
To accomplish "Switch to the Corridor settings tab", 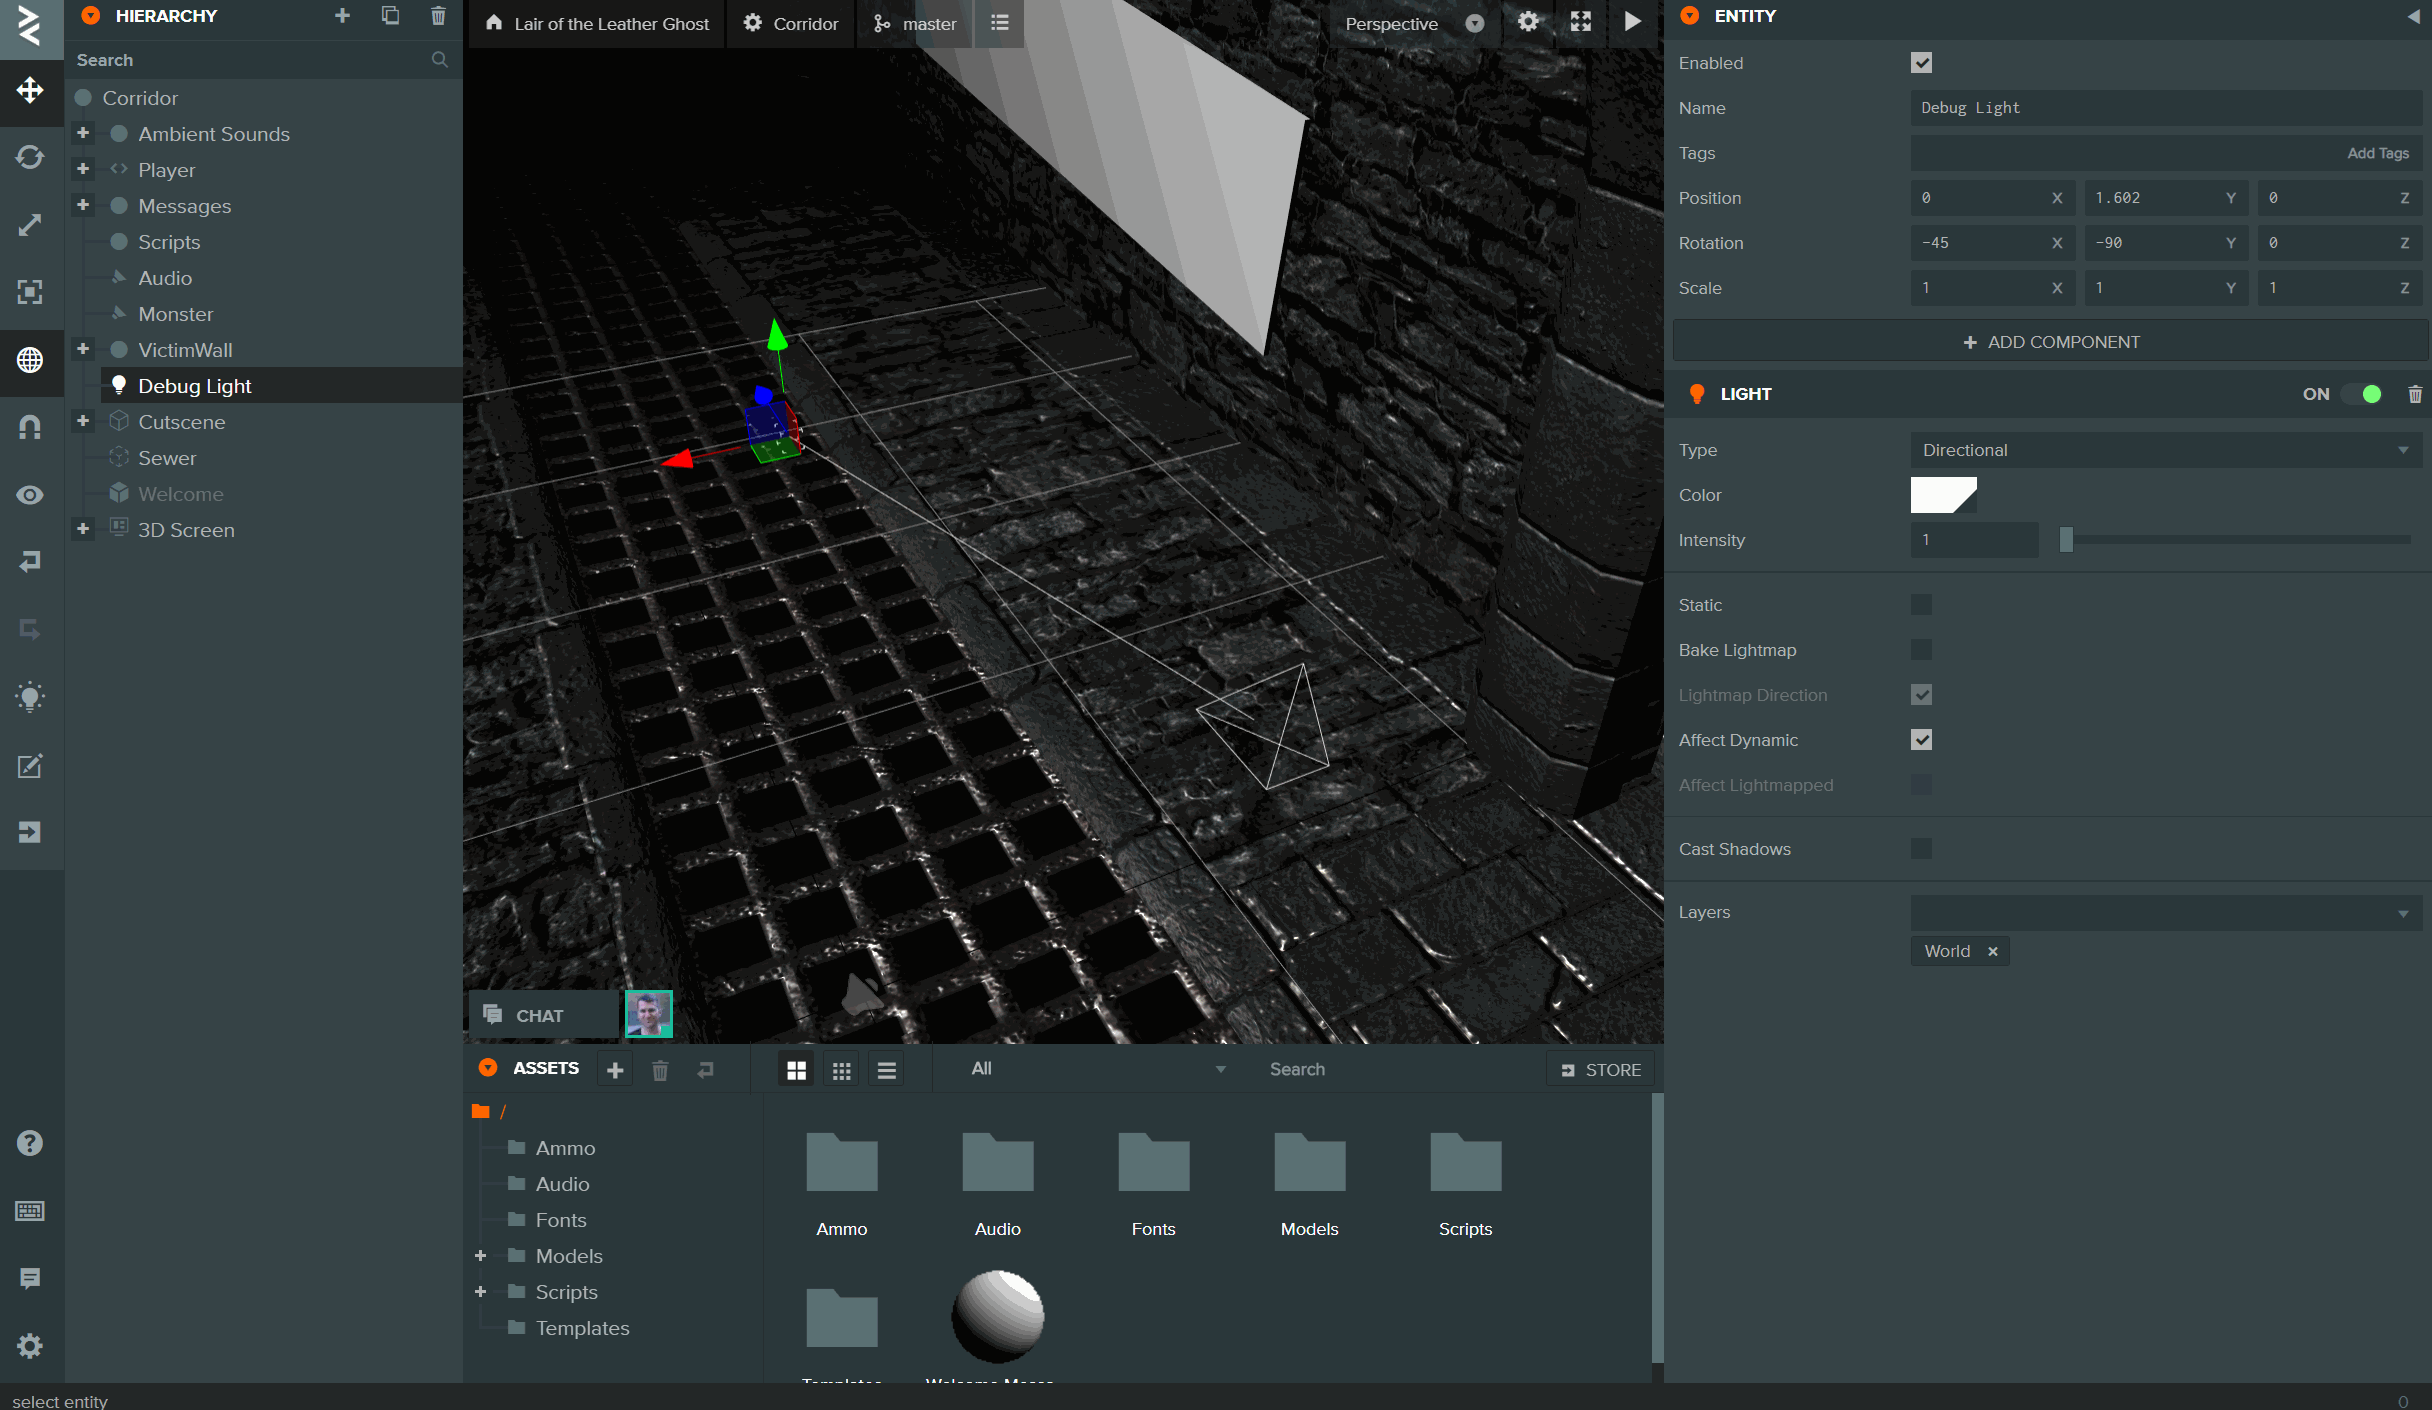I will [x=790, y=23].
